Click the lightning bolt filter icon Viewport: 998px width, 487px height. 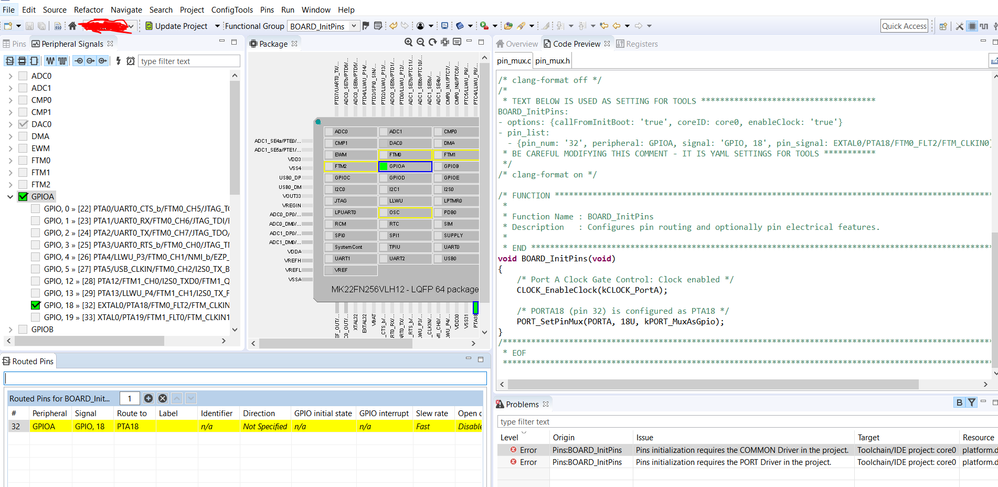117,61
